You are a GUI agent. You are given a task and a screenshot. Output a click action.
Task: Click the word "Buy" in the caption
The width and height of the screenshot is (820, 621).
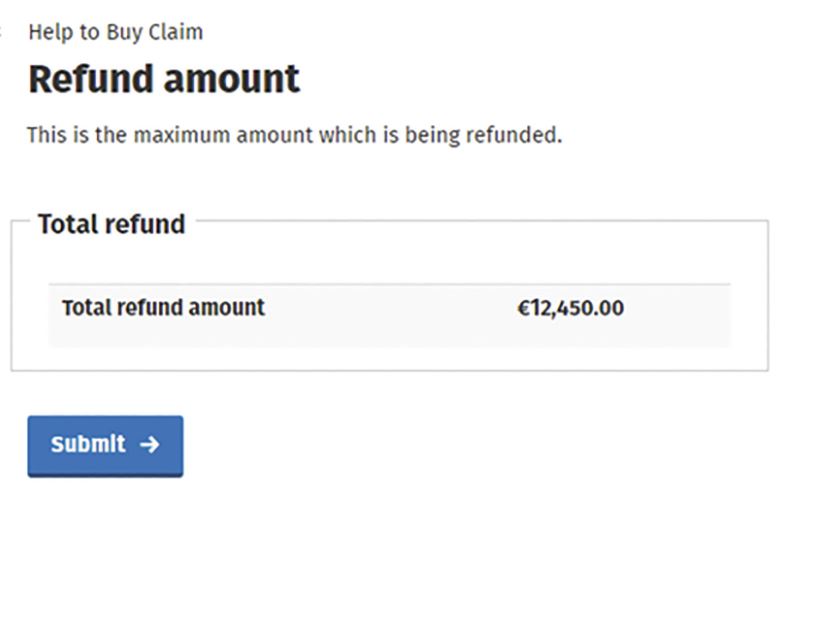tap(124, 32)
